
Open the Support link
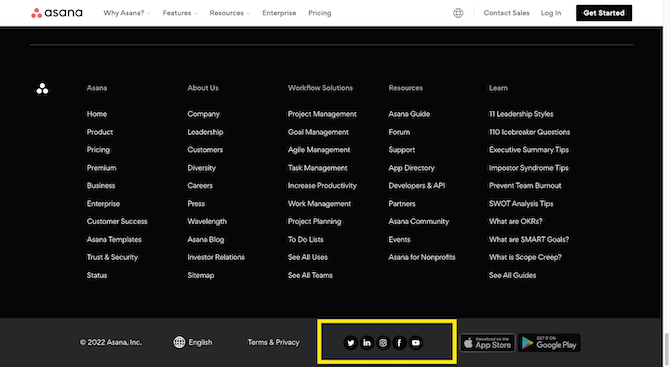coord(402,150)
